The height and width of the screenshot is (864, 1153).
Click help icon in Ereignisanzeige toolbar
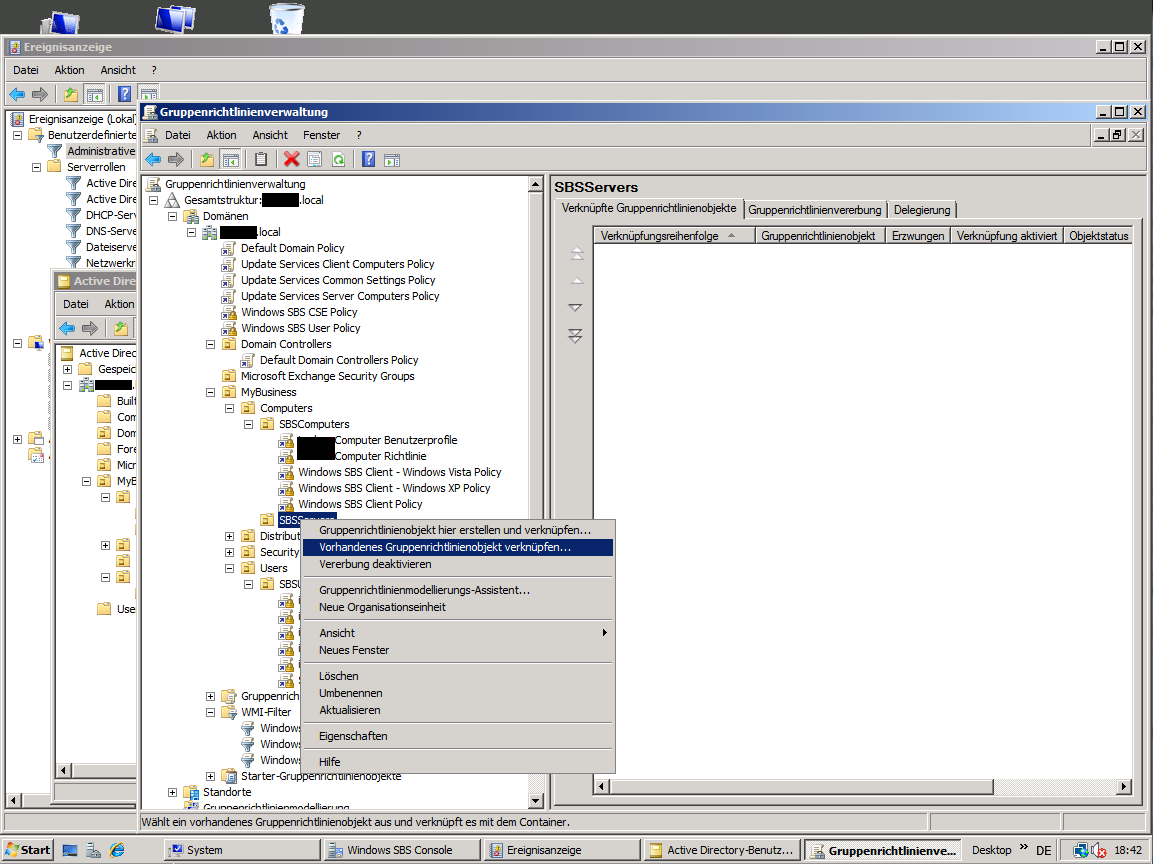click(124, 94)
